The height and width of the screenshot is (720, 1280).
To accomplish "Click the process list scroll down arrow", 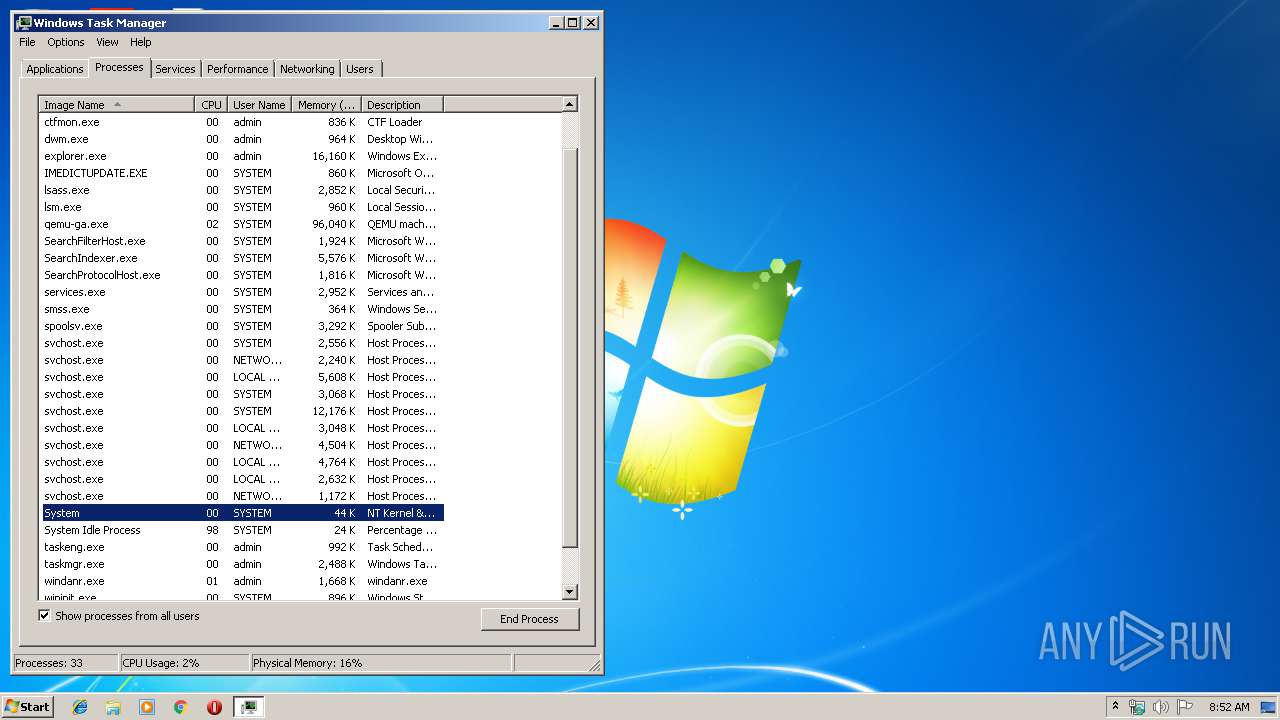I will 570,592.
